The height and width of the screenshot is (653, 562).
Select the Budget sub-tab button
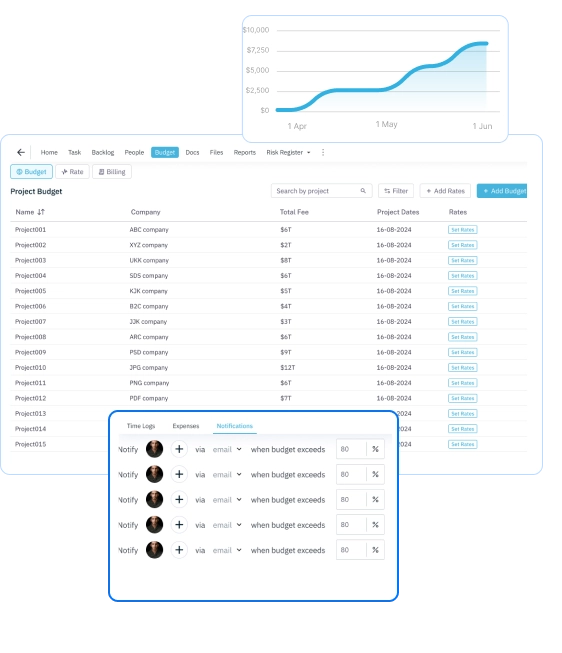[31, 172]
